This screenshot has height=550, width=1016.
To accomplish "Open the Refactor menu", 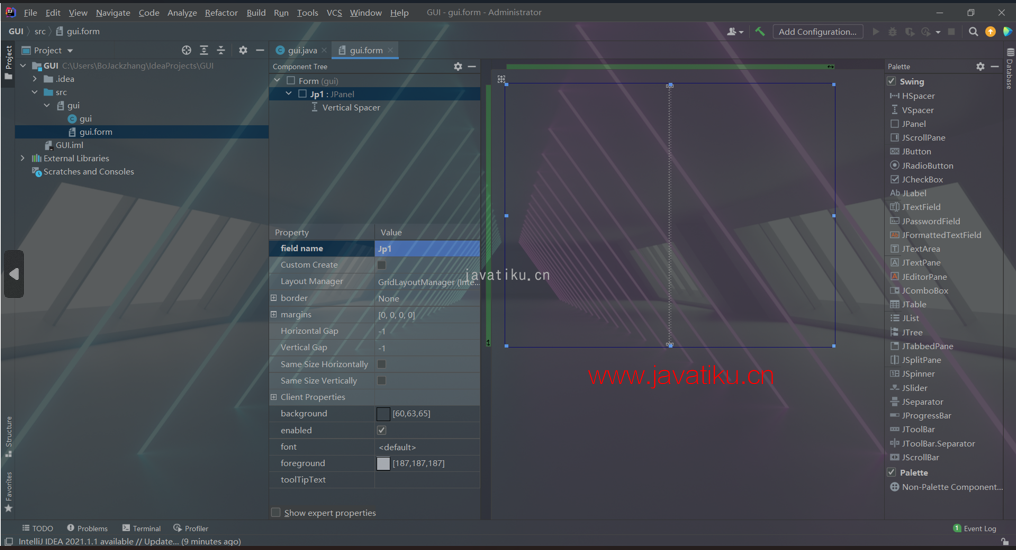I will (x=221, y=13).
